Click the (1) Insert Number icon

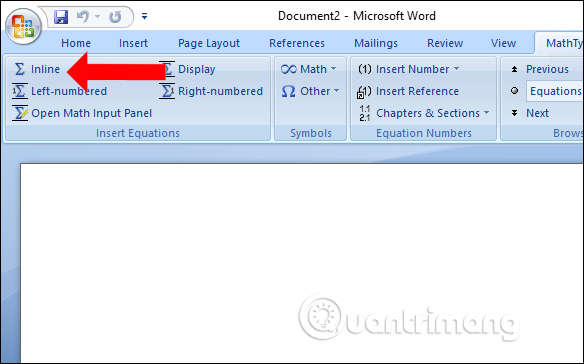coord(365,69)
